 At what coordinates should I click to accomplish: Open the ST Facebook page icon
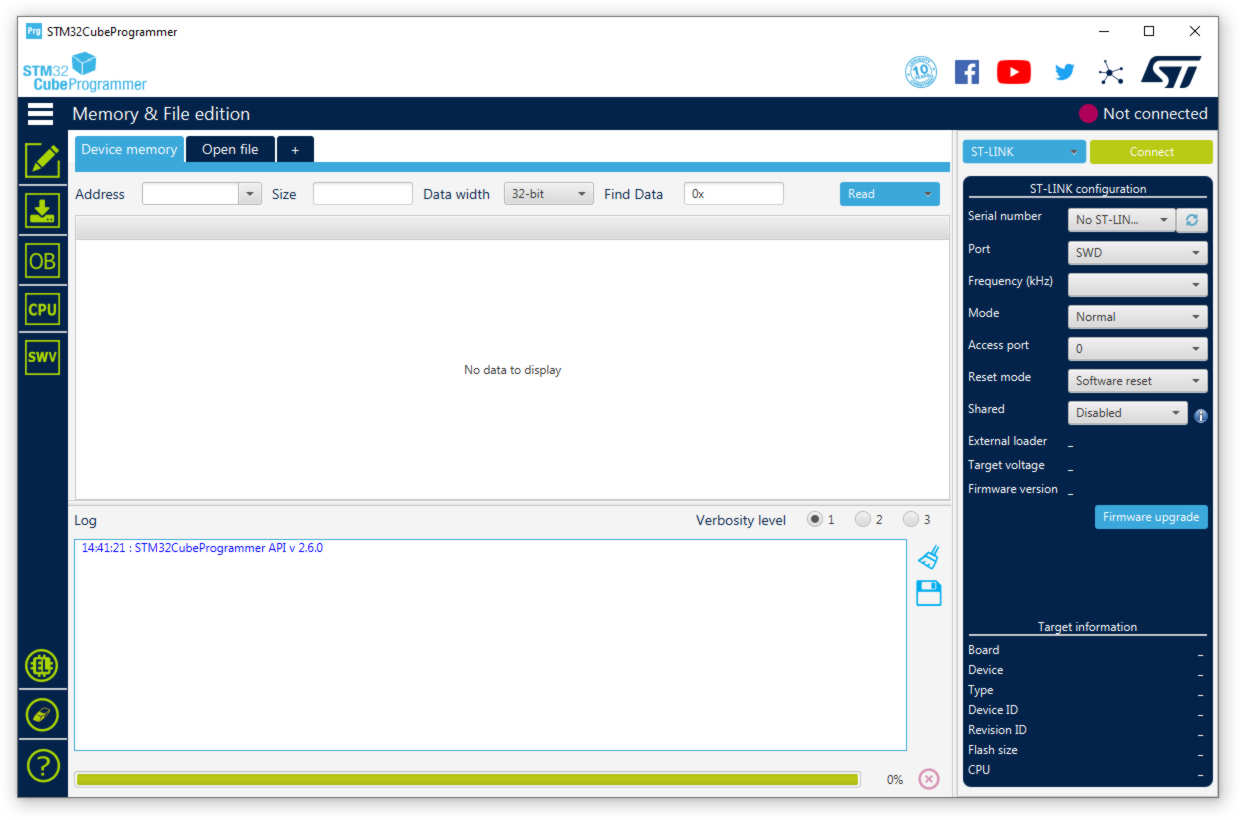coord(967,72)
